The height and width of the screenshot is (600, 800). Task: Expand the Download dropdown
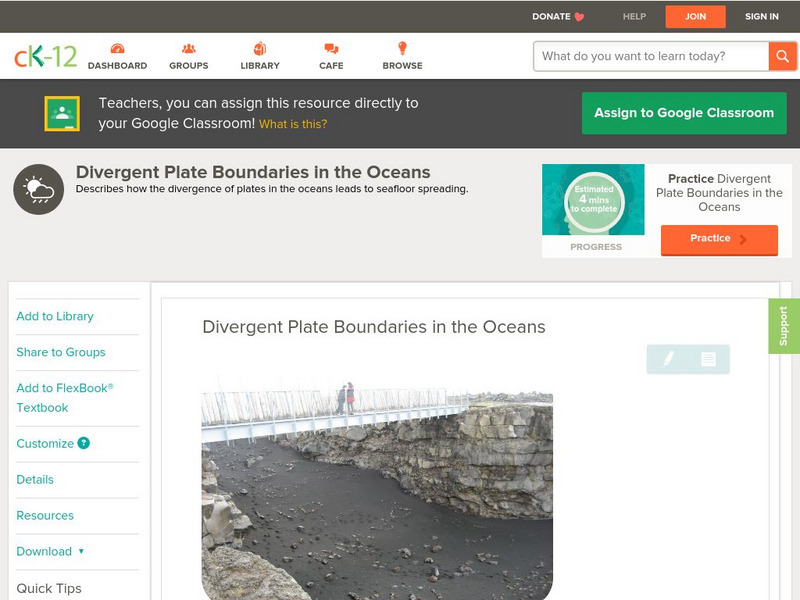[50, 552]
